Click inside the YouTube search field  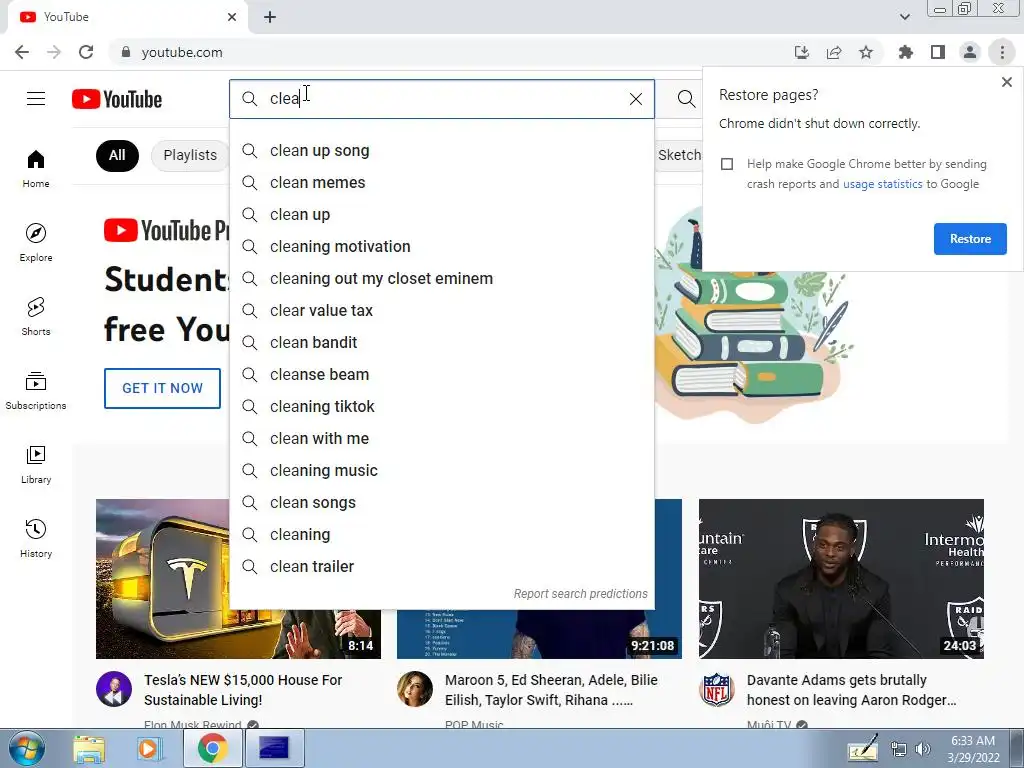[x=444, y=99]
